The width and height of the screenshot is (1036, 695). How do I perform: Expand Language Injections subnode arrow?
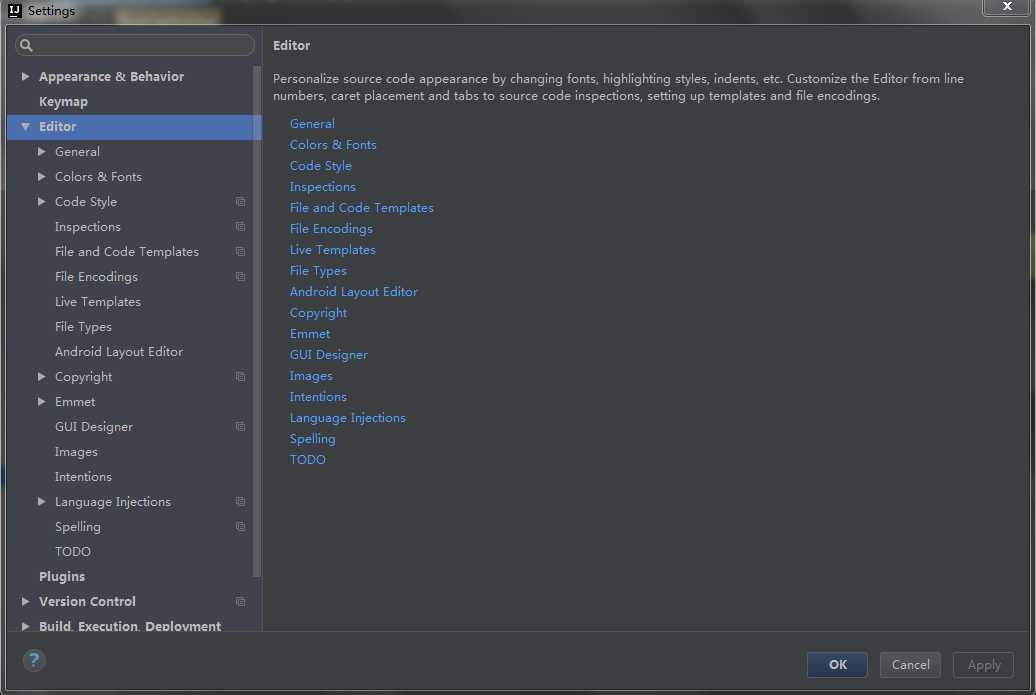point(42,501)
